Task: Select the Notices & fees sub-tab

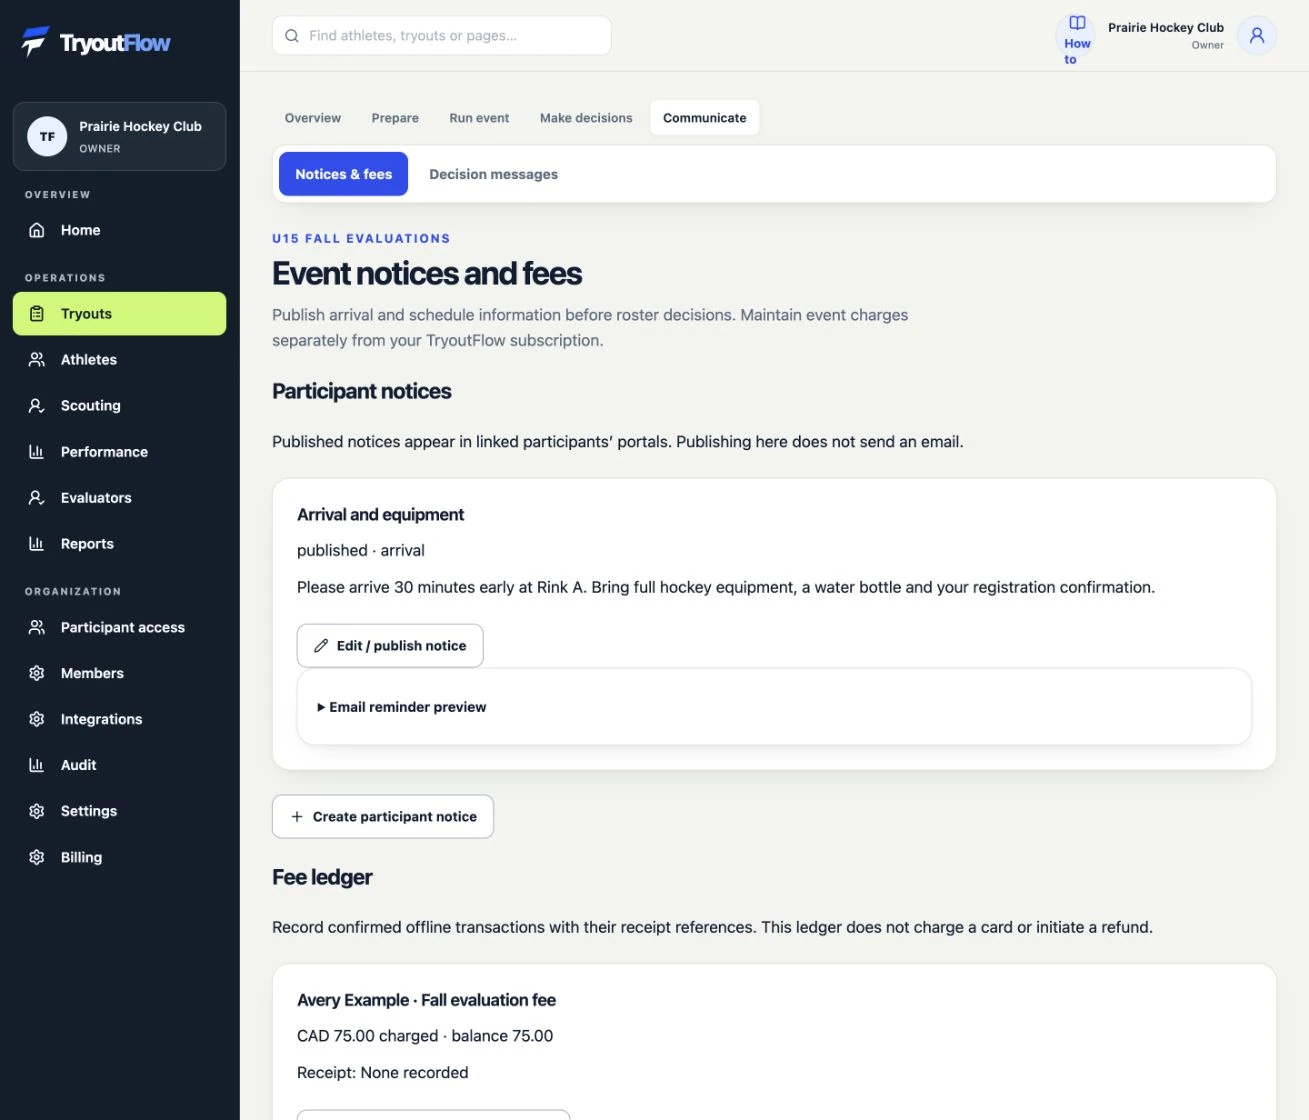Action: point(343,174)
